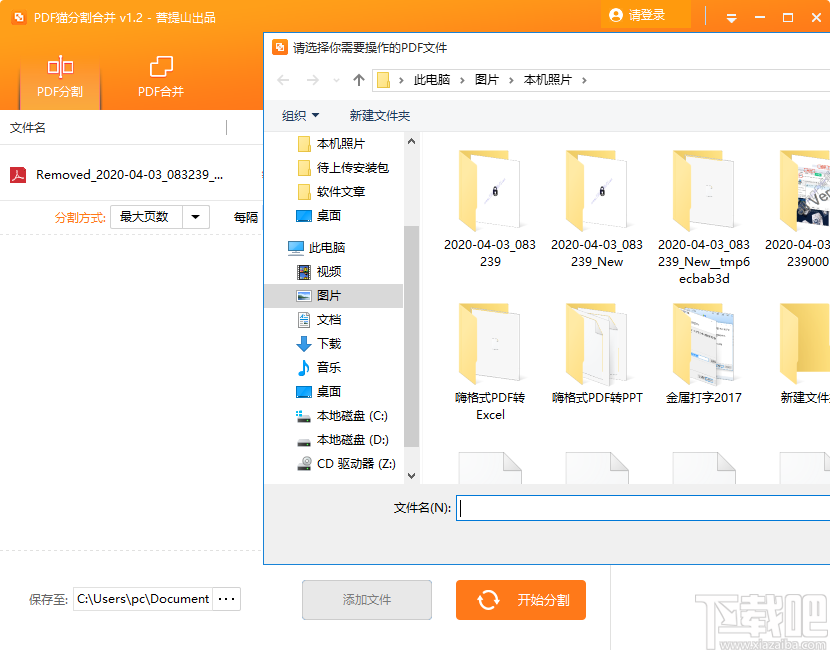Browse save path with ... button
This screenshot has width=830, height=650.
(227, 599)
